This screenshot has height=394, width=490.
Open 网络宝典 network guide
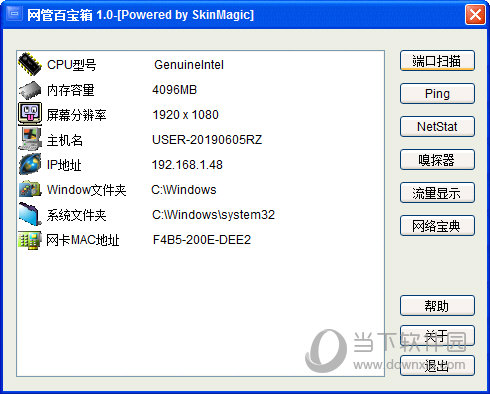coord(437,226)
